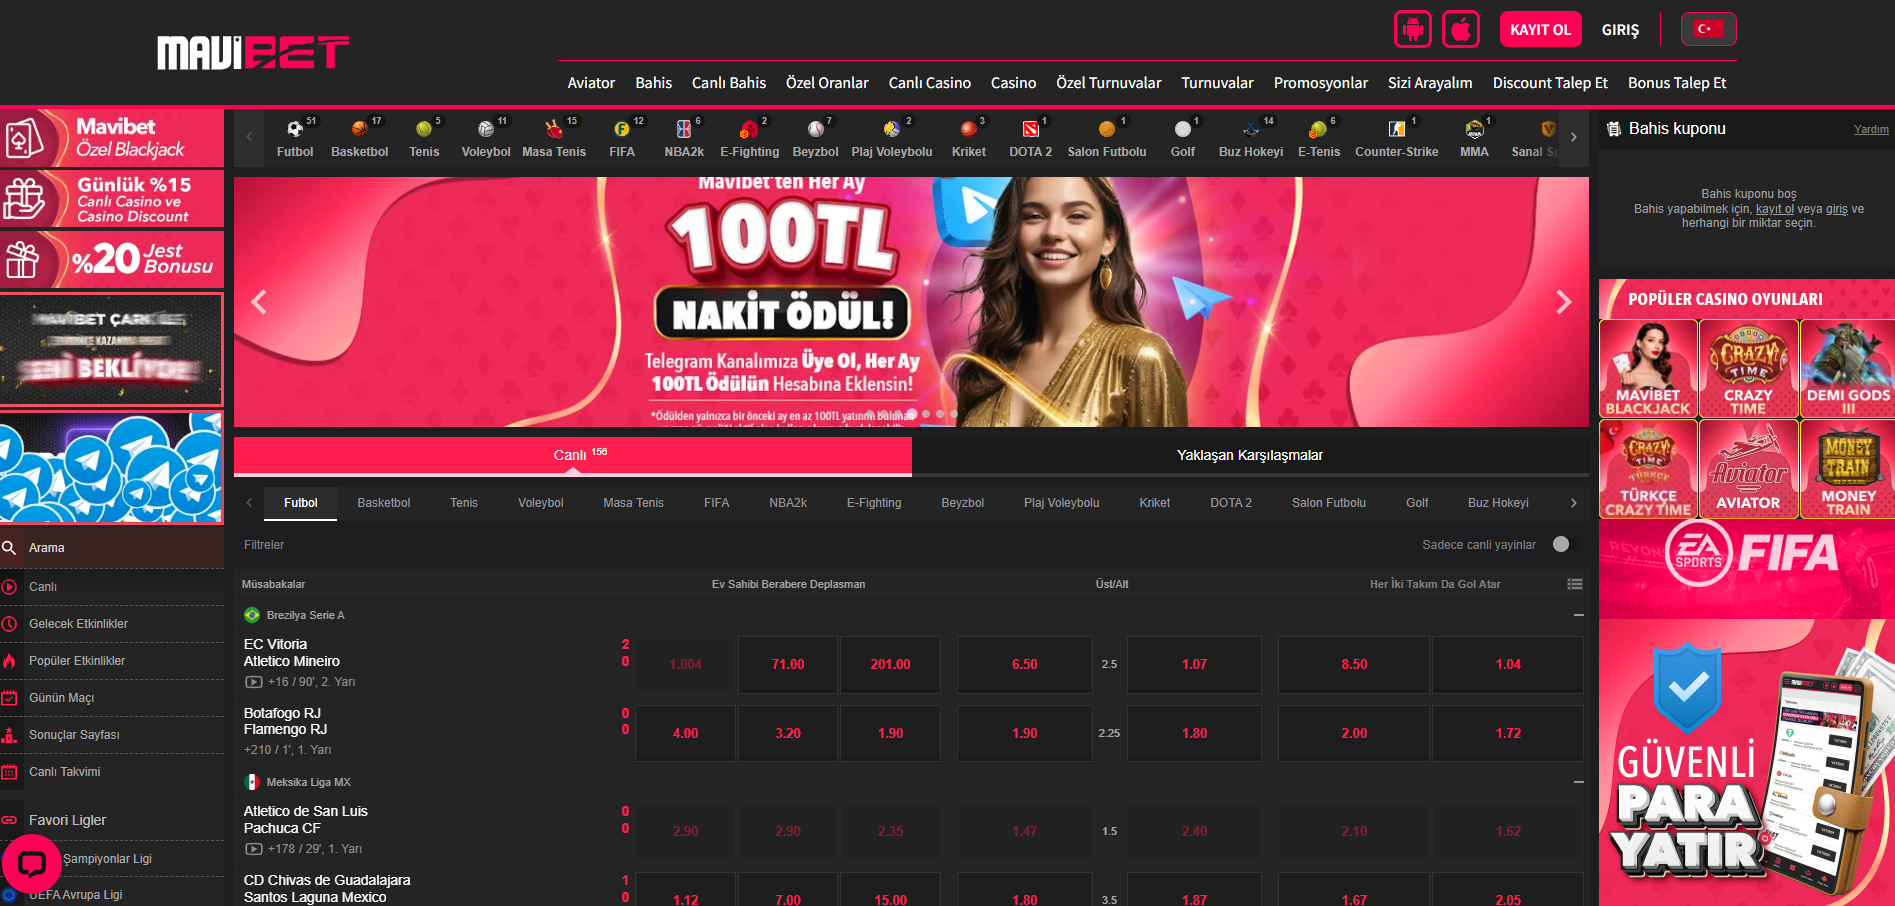Screen dimensions: 1895x906
Task: Click the Android app download icon
Action: point(1412,29)
